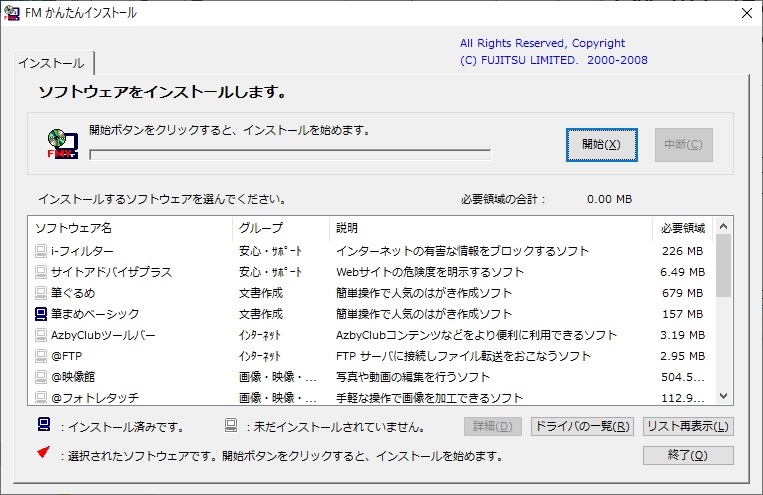Click the @映像館 computer icon

click(x=41, y=377)
